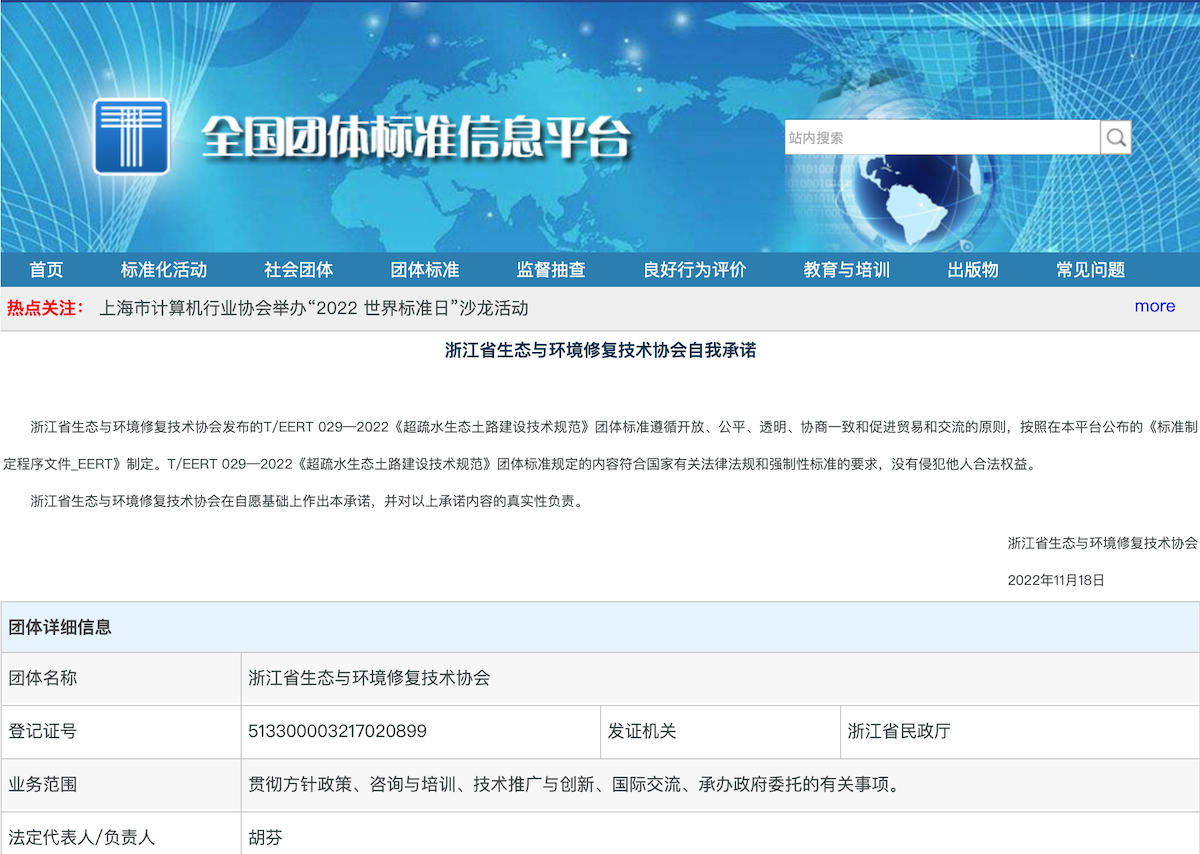Focus the 站内搜索 search field
Viewport: 1200px width, 854px height.
point(942,137)
